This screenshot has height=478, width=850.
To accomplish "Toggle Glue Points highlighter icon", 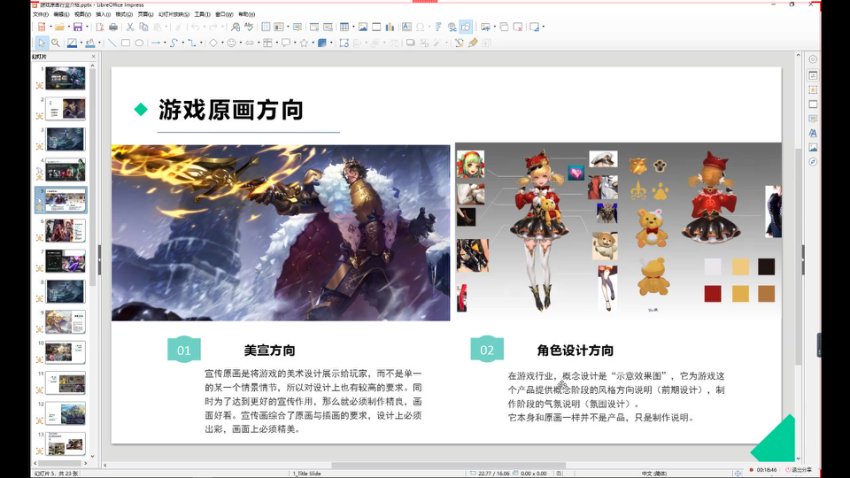I will click(x=473, y=43).
